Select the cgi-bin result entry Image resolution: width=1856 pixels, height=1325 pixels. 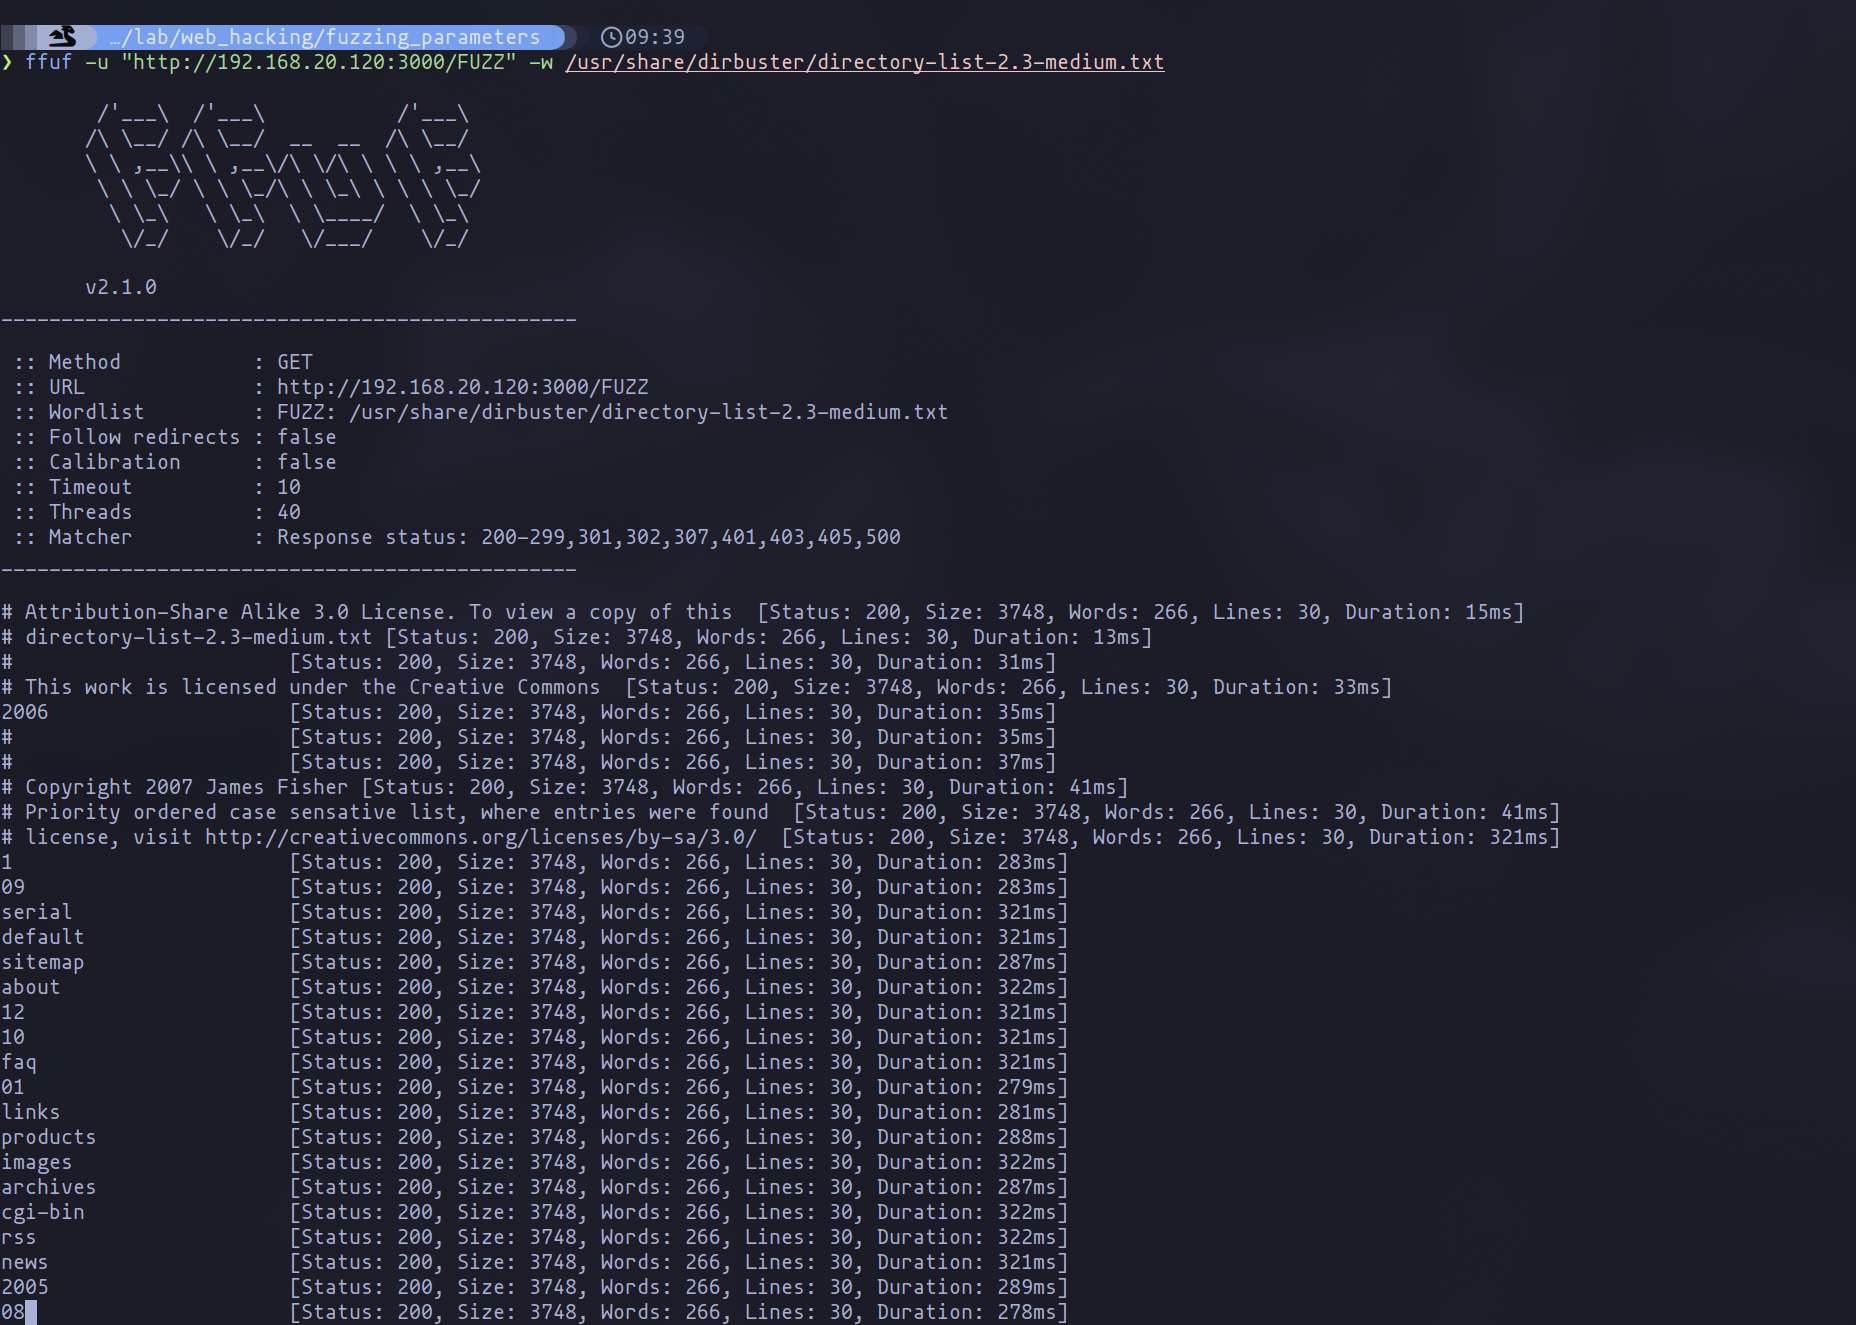[x=43, y=1212]
